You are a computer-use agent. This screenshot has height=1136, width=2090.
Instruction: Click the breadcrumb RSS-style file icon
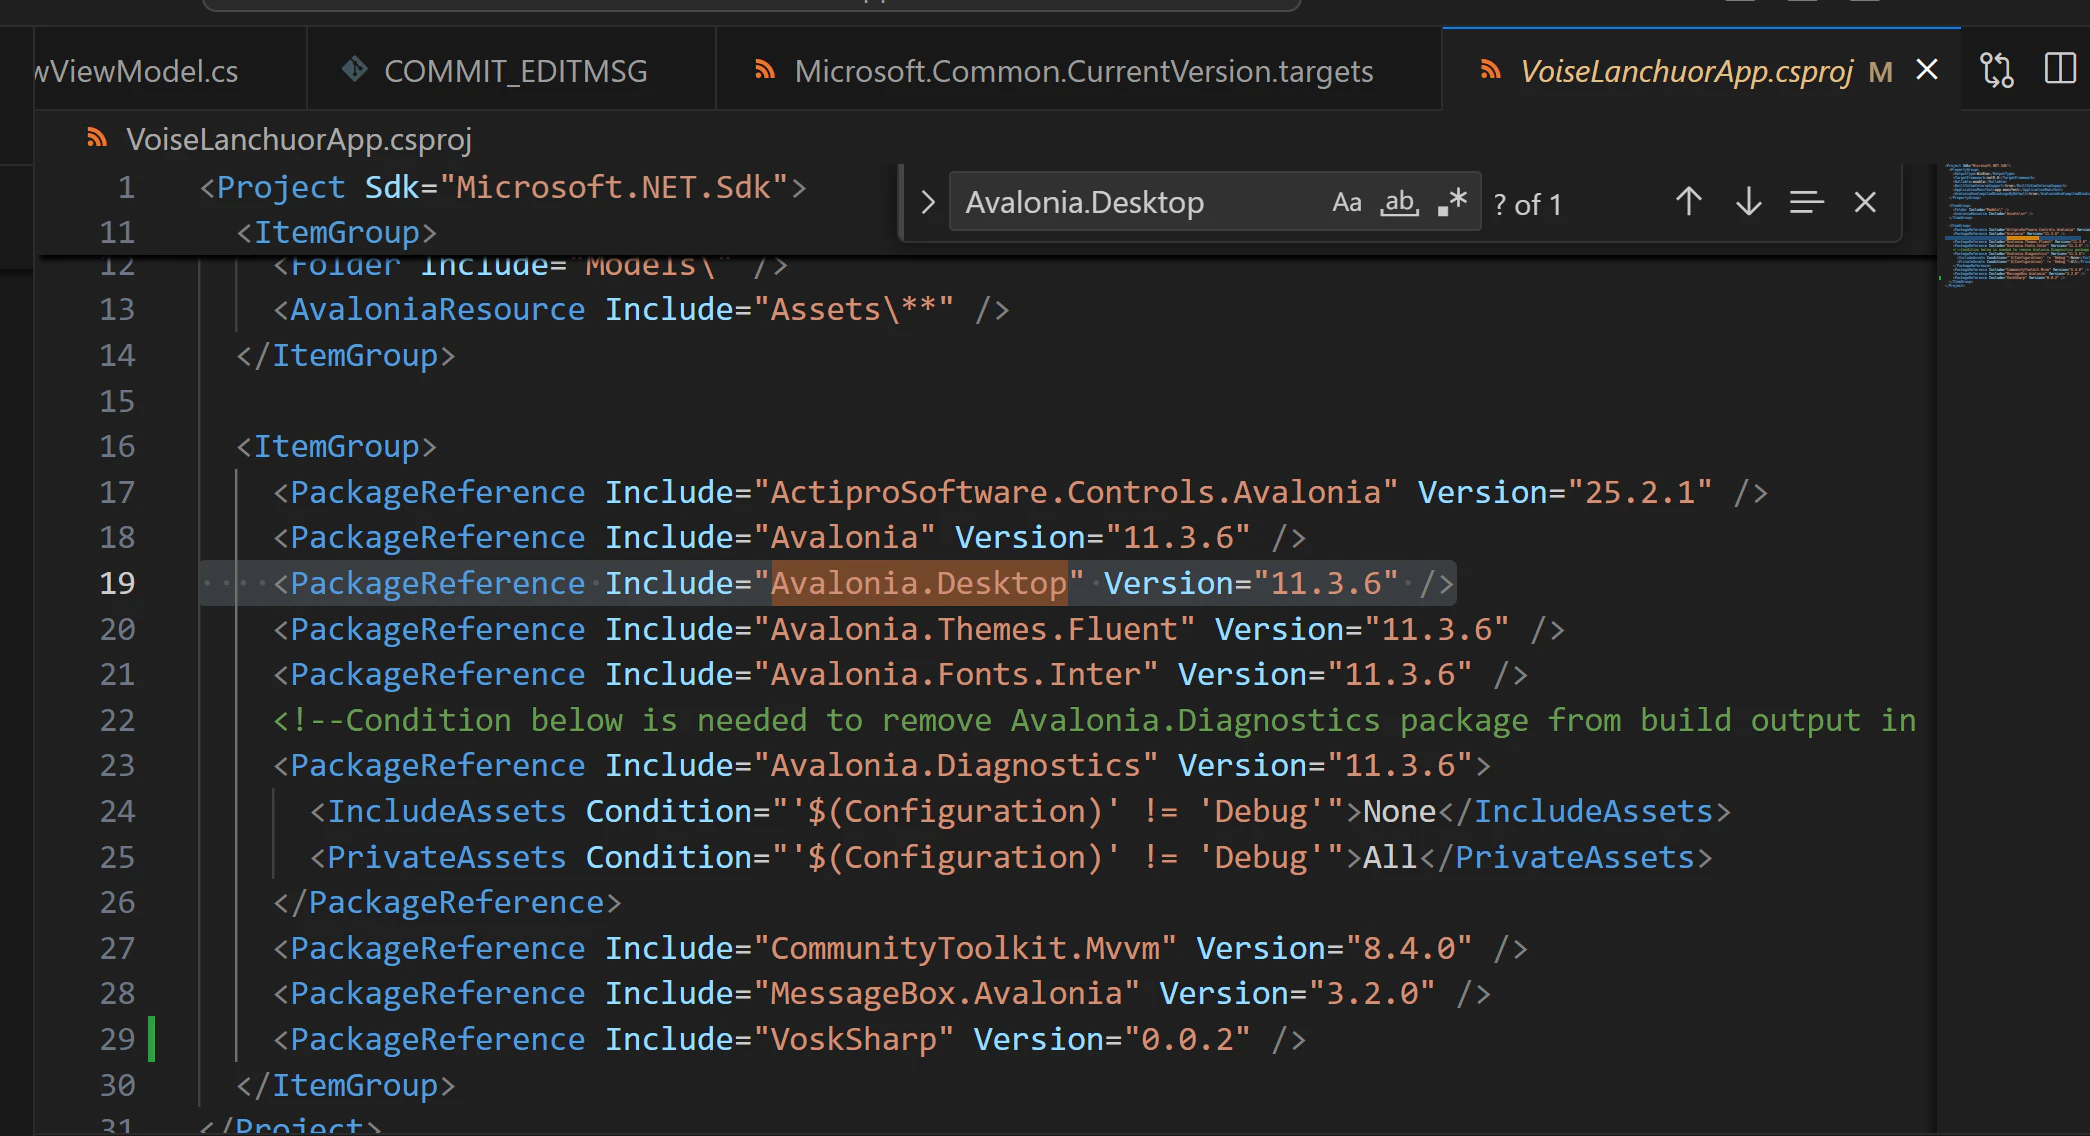[97, 138]
